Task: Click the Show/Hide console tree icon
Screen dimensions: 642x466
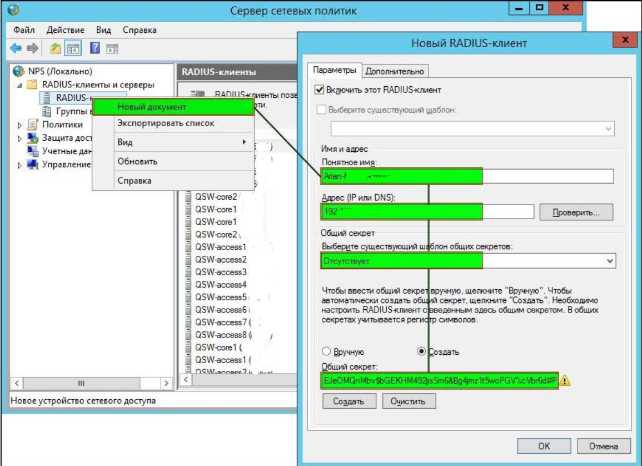Action: [x=75, y=48]
